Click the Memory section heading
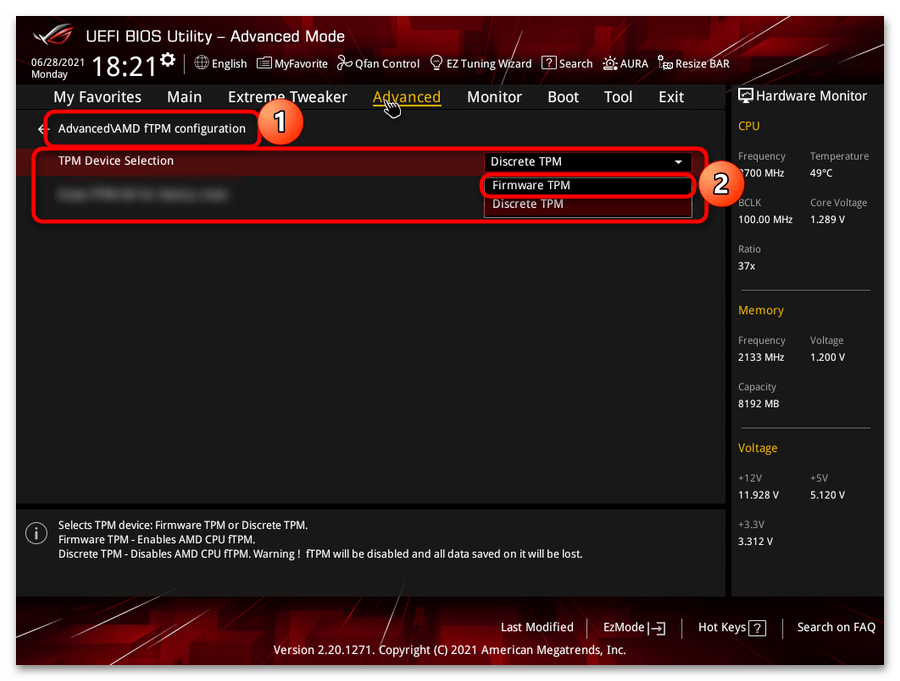 pos(761,311)
